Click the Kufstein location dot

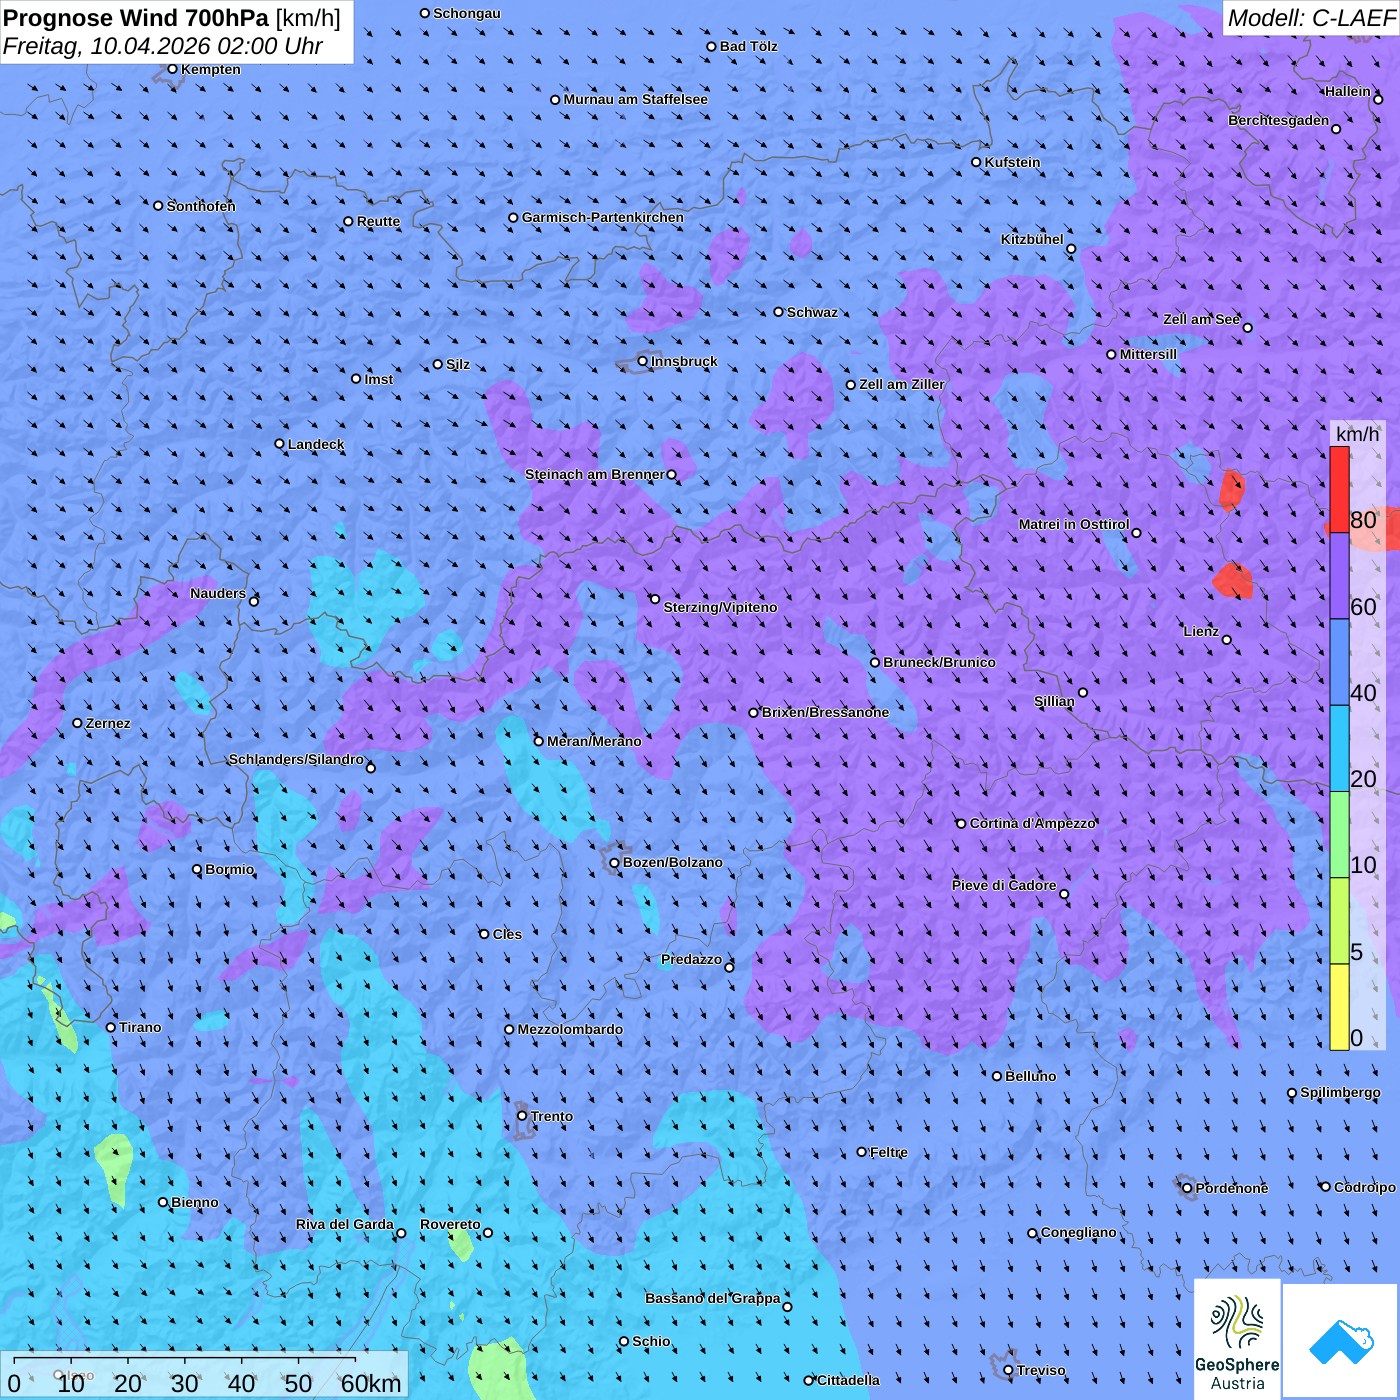click(977, 162)
